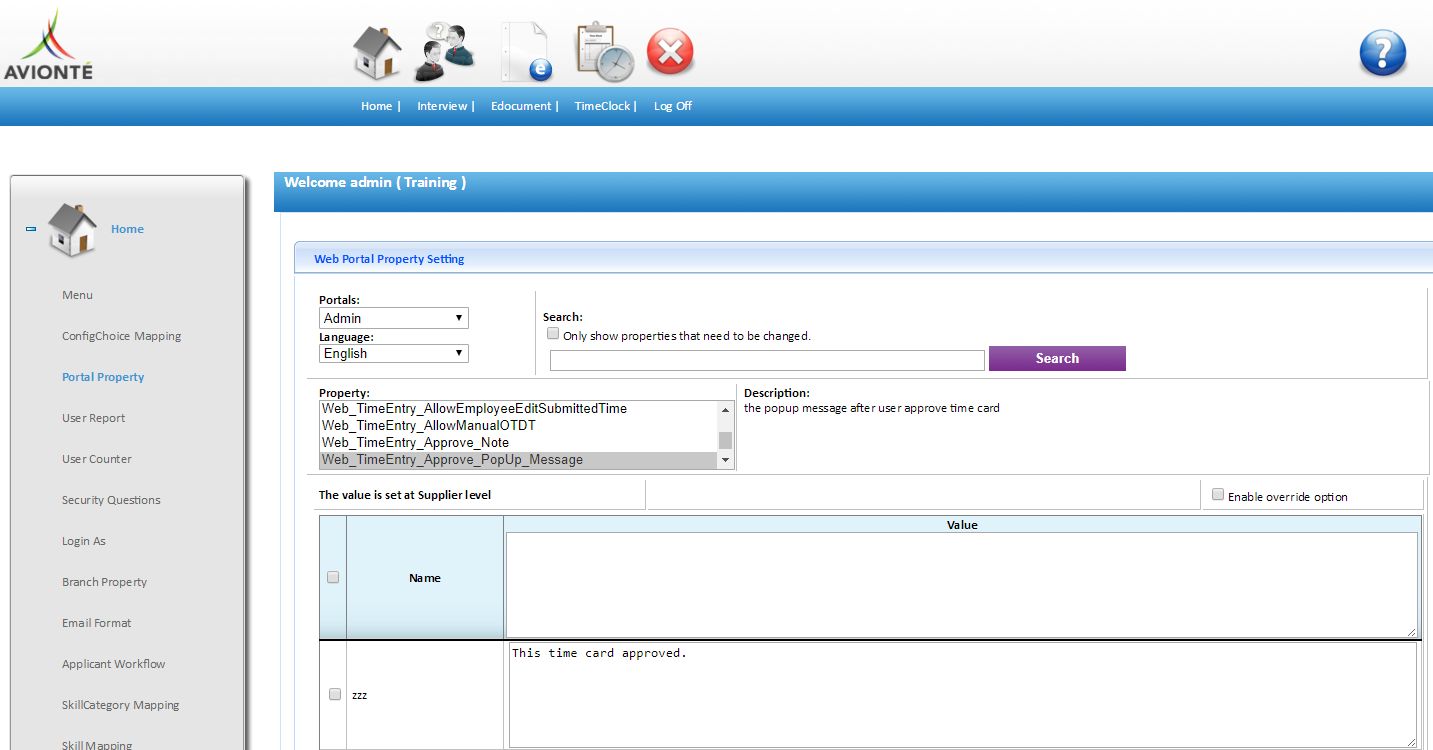Select Web_TimeEntry_Approve_Note property
This screenshot has width=1433, height=750.
click(x=518, y=443)
